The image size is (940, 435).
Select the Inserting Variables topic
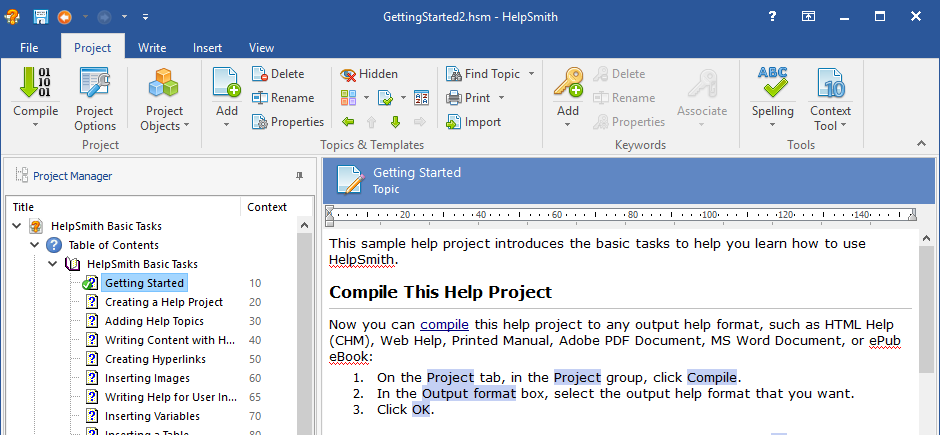point(152,416)
